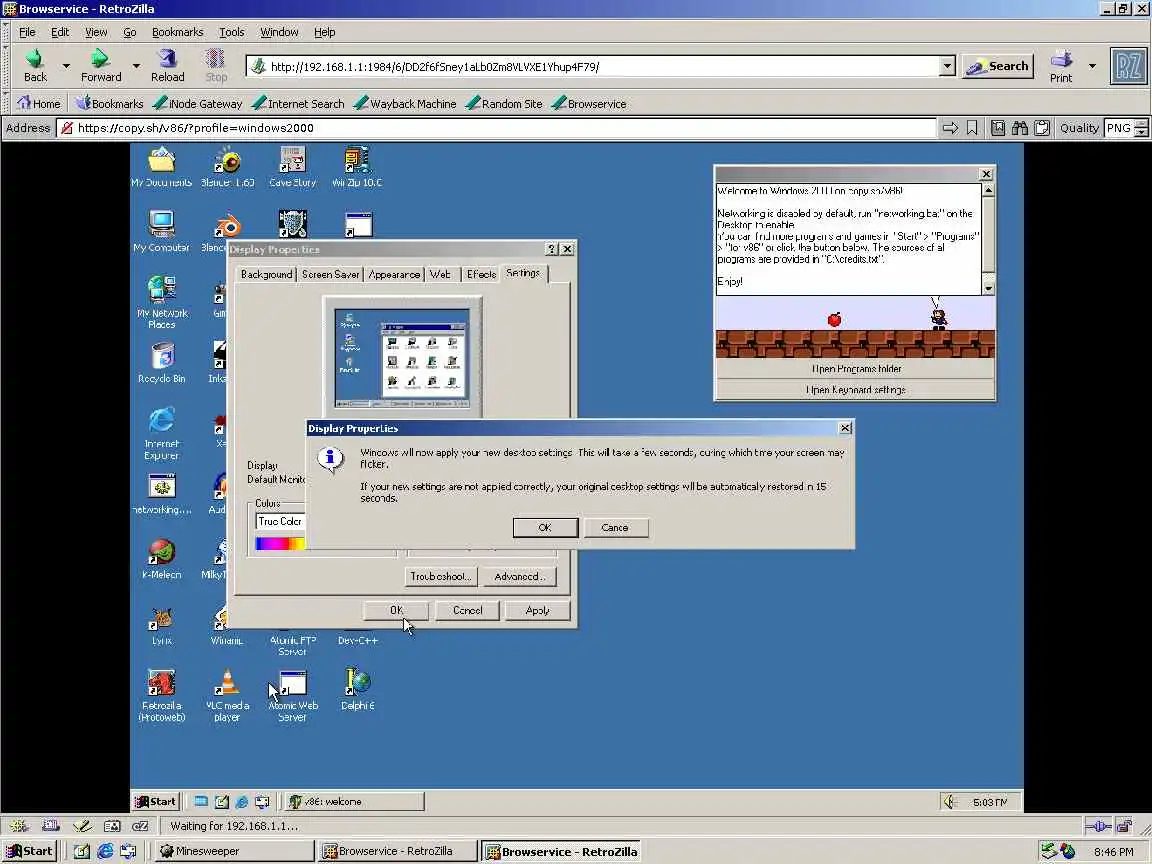Select the Cave Story desktop icon
Viewport: 1152px width, 864px height.
292,167
